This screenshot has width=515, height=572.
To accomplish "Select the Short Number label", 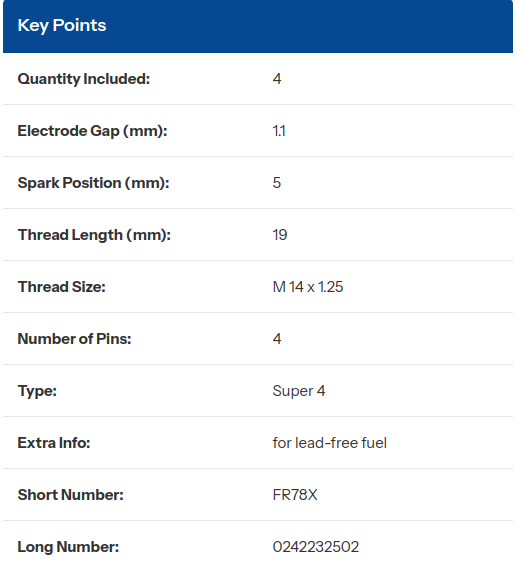I will [x=71, y=495].
